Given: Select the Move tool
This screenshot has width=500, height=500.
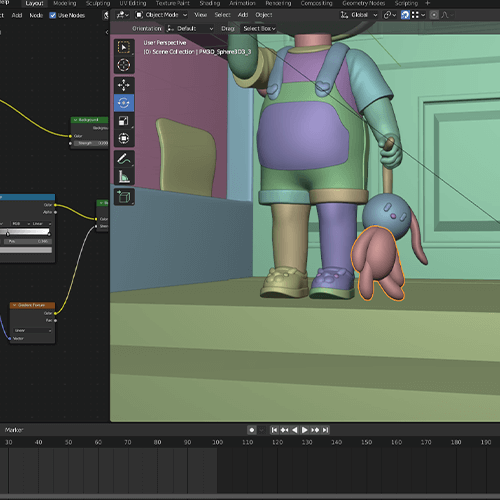Looking at the screenshot, I should click(124, 85).
